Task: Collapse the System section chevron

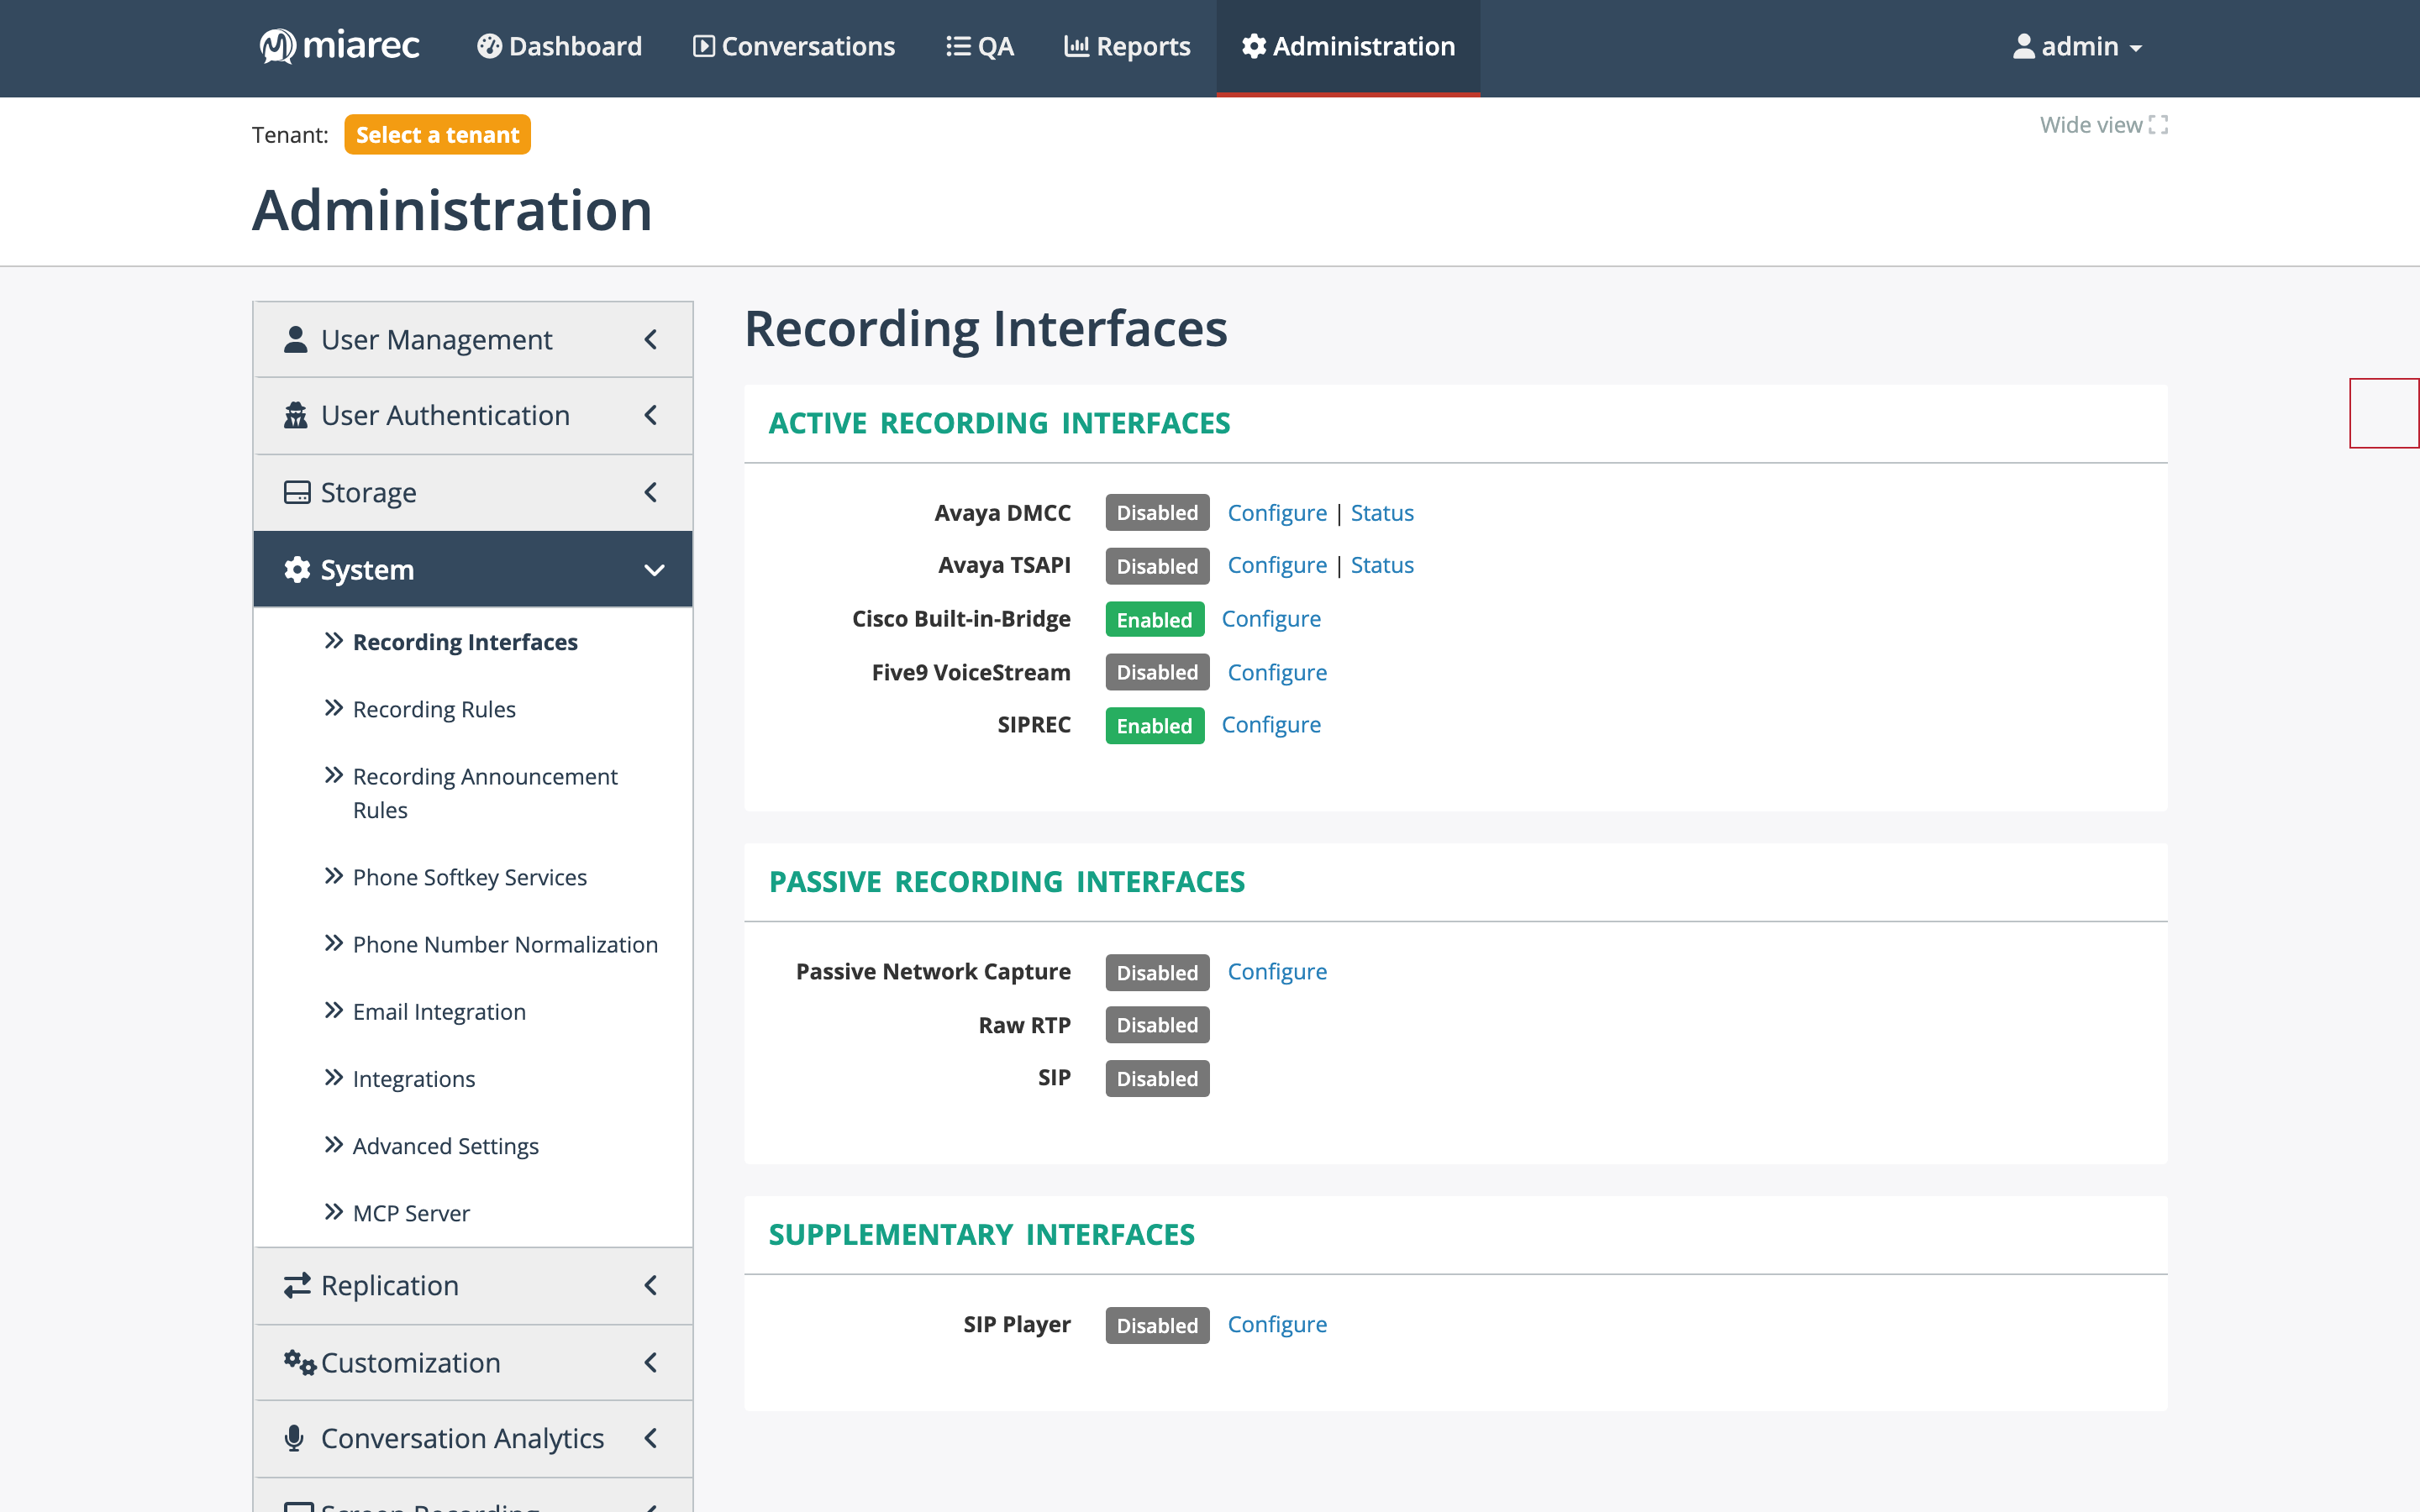Action: coord(654,570)
